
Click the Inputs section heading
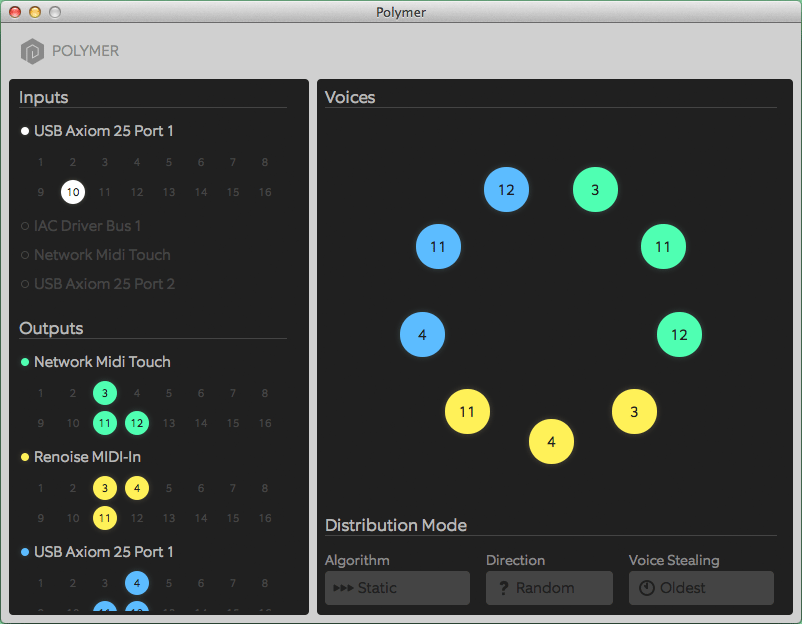pyautogui.click(x=43, y=97)
